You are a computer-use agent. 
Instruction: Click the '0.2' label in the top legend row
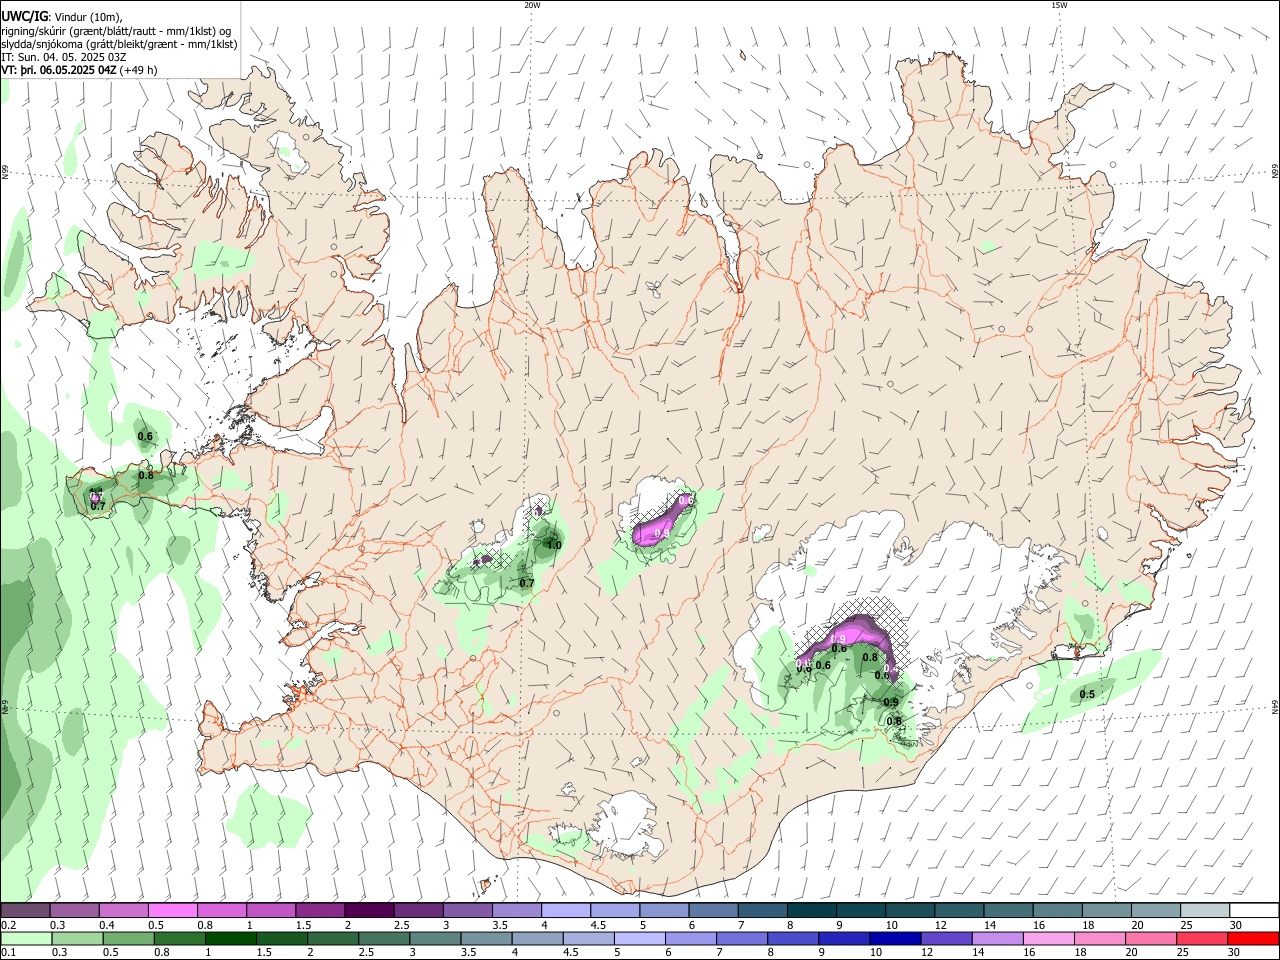pyautogui.click(x=9, y=925)
